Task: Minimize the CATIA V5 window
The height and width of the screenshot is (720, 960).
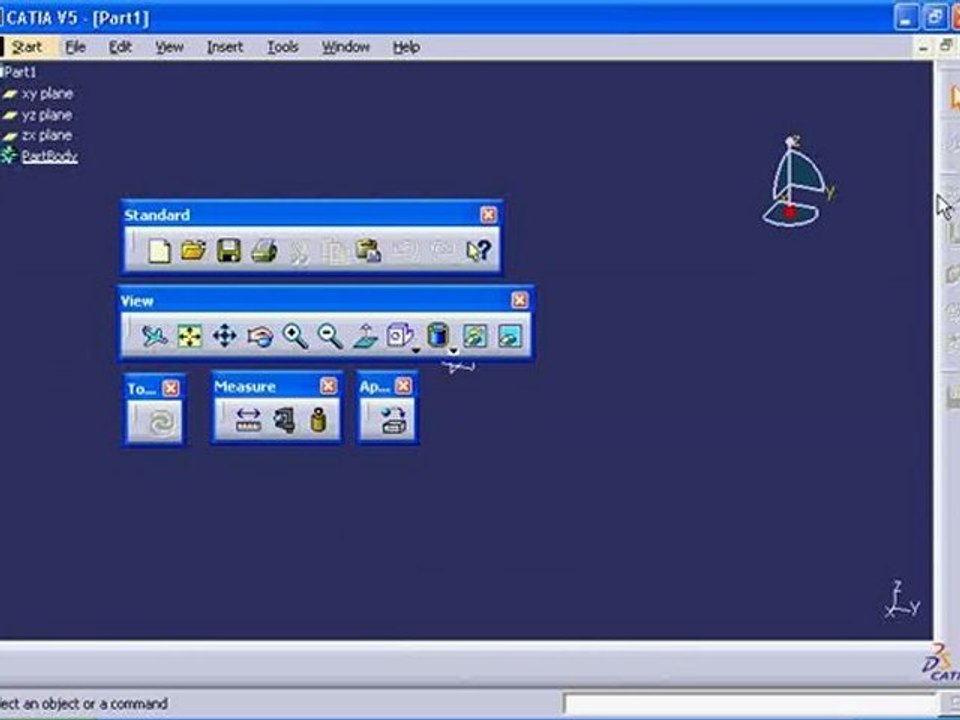Action: point(906,17)
